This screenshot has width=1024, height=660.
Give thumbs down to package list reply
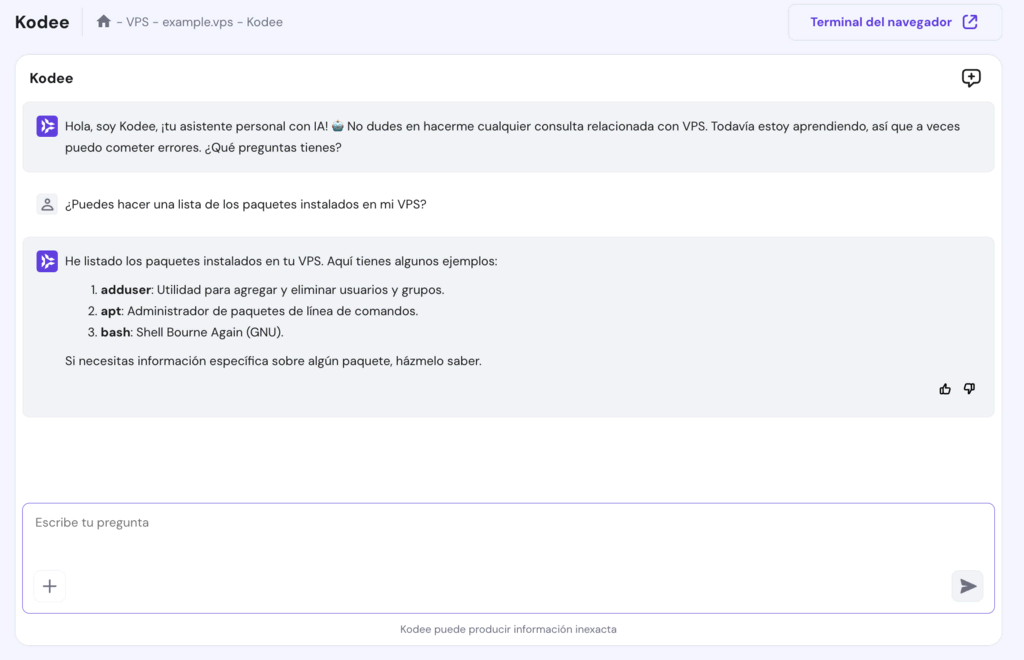tap(969, 389)
